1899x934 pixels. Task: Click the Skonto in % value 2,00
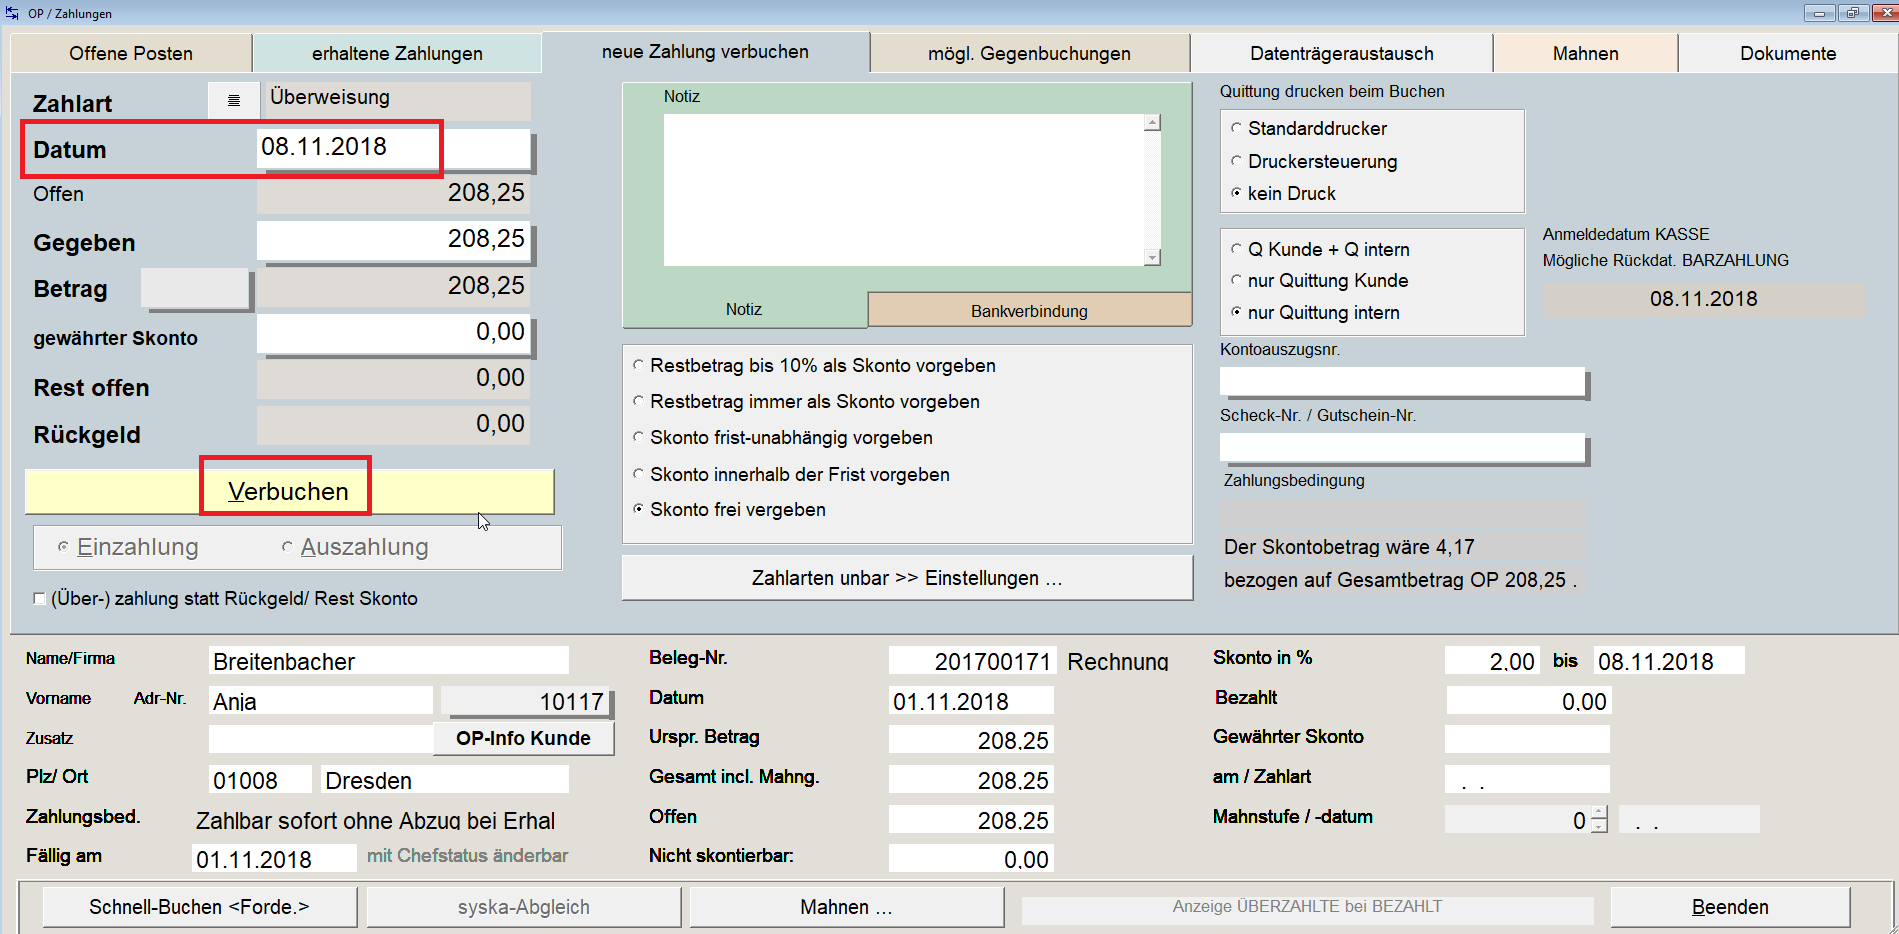[1491, 661]
